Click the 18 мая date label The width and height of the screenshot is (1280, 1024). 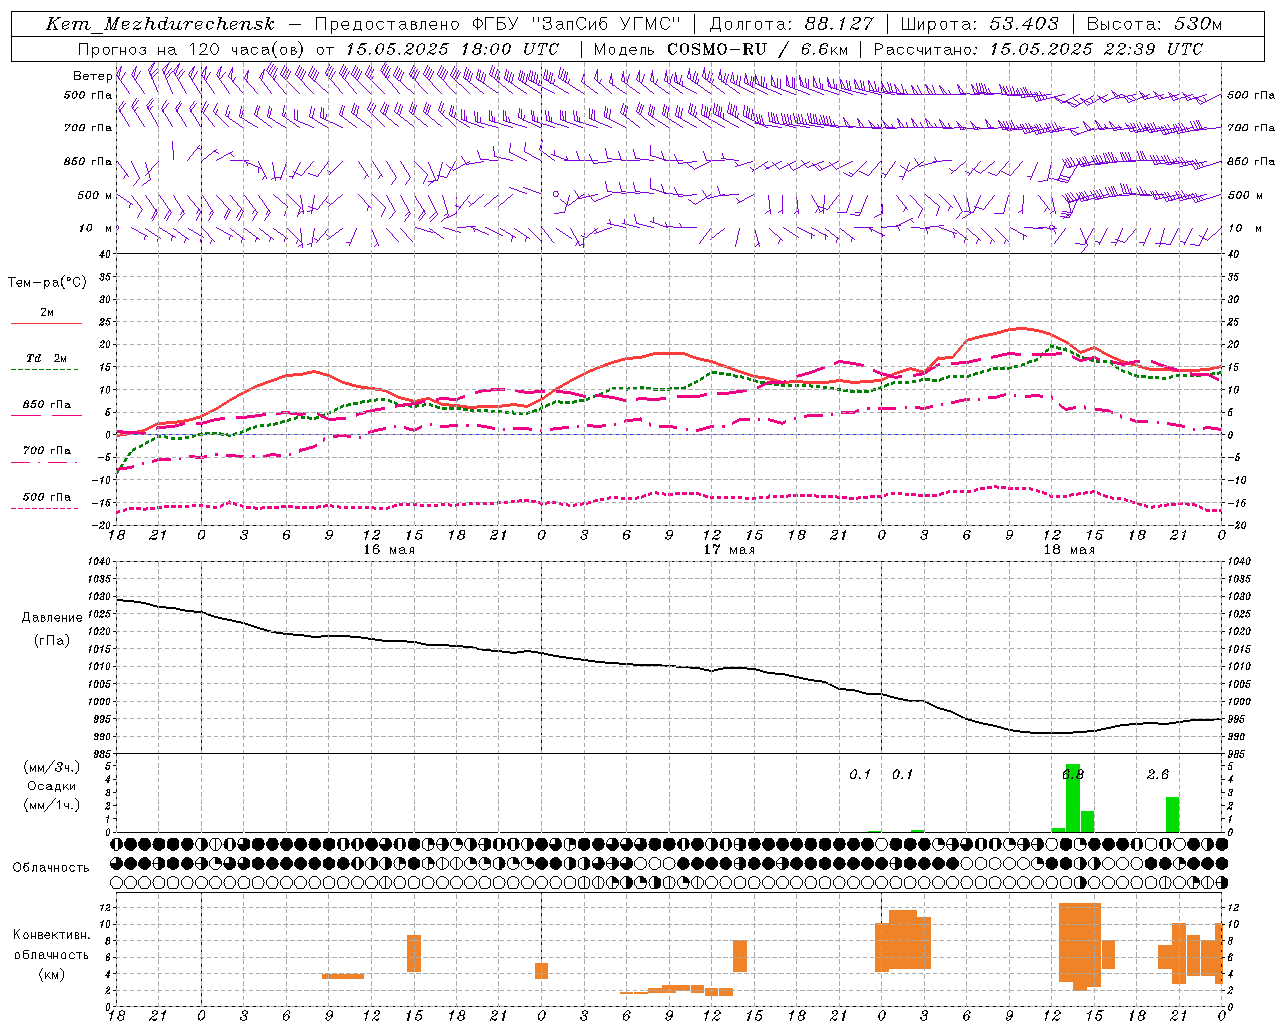[1069, 550]
